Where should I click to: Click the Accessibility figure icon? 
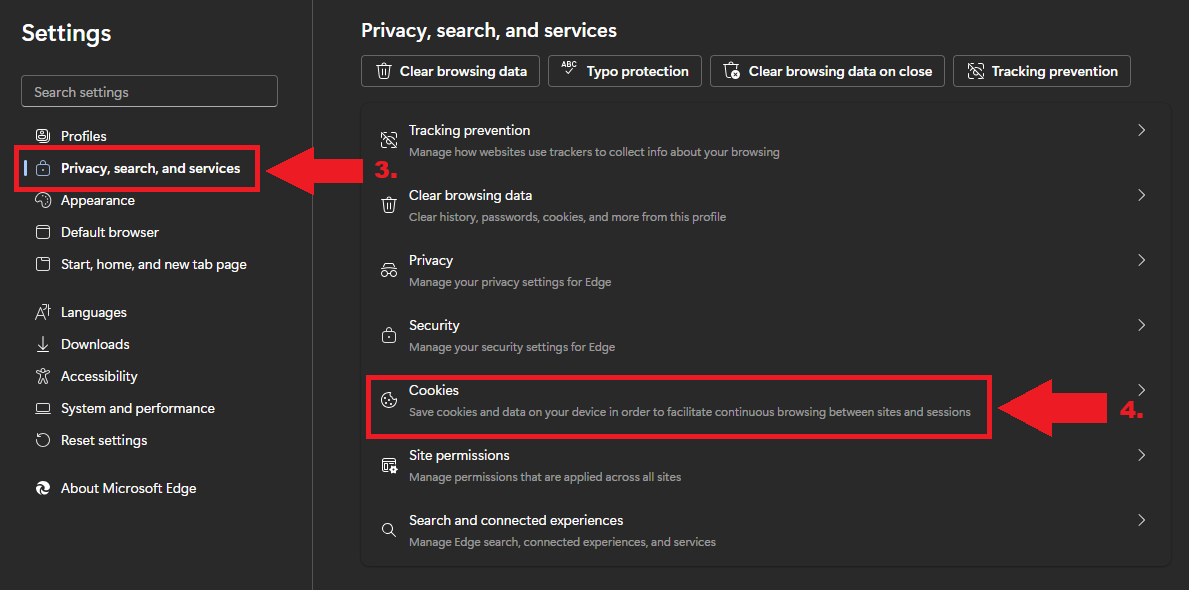(x=43, y=376)
